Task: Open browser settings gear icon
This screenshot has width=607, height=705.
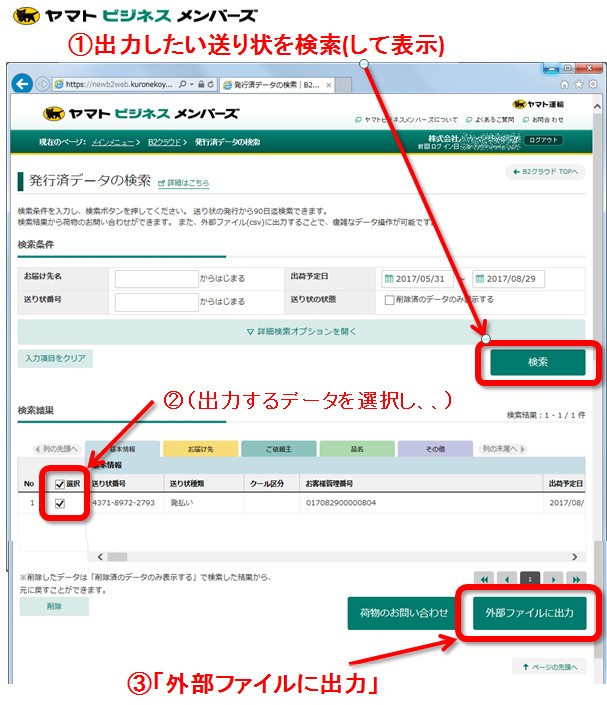Action: click(x=593, y=84)
